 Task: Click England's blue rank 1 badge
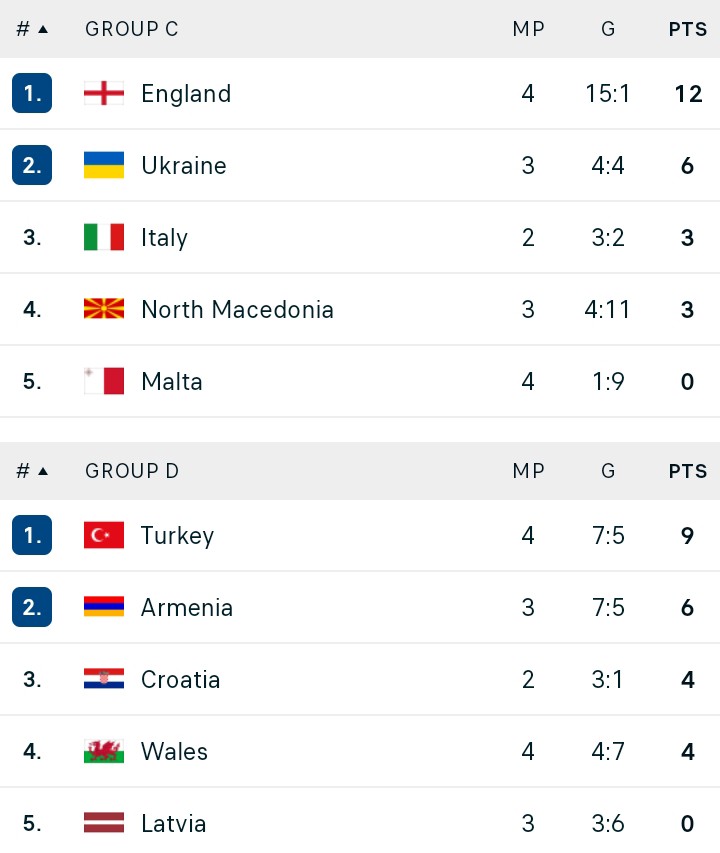pos(32,93)
